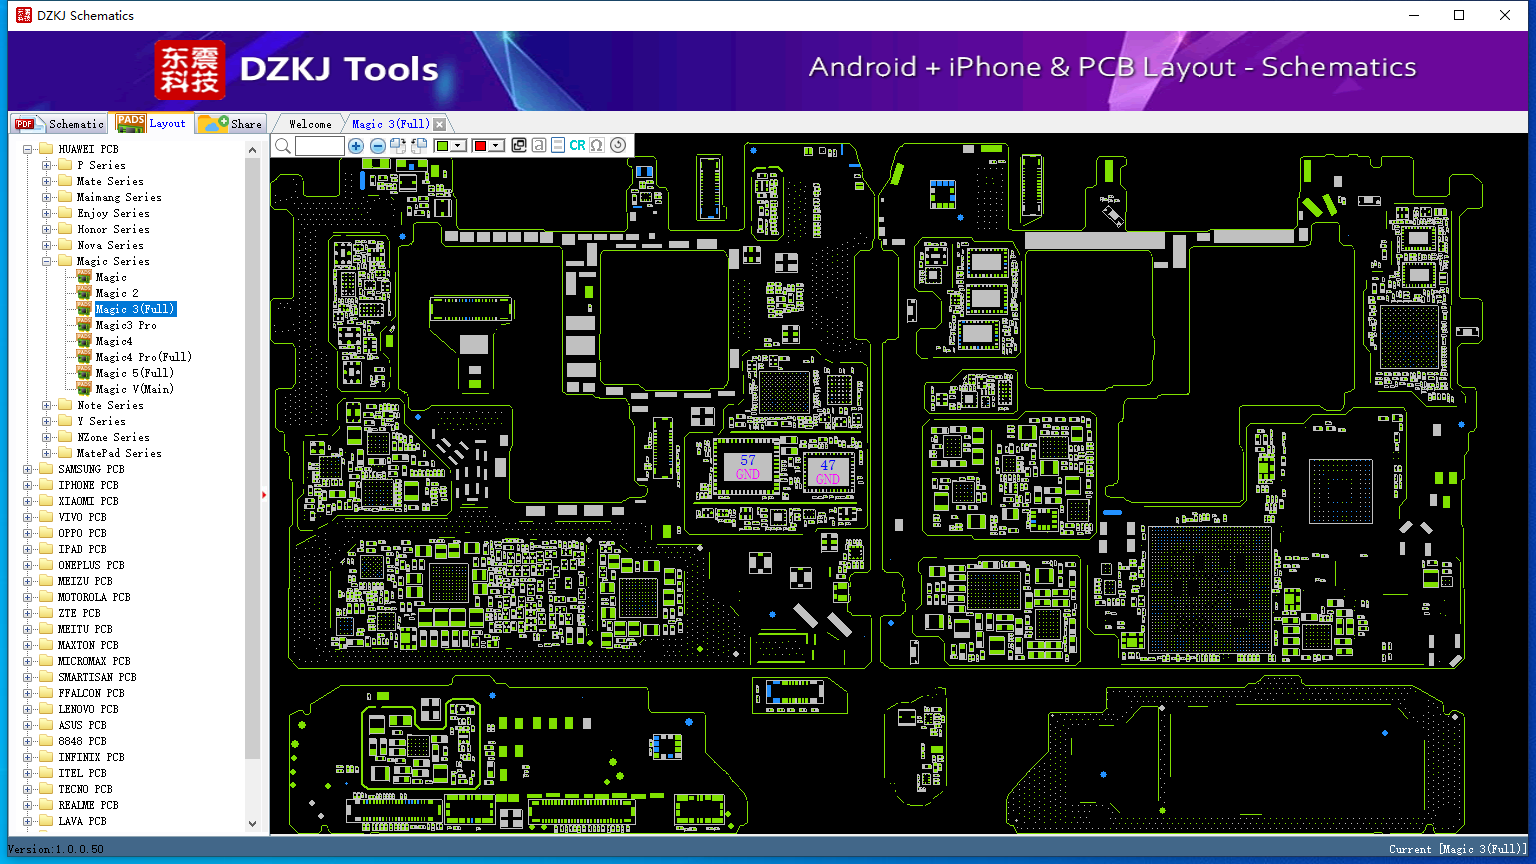Viewport: 1536px width, 864px height.
Task: Click the tree scrollbar up arrow
Action: [252, 150]
